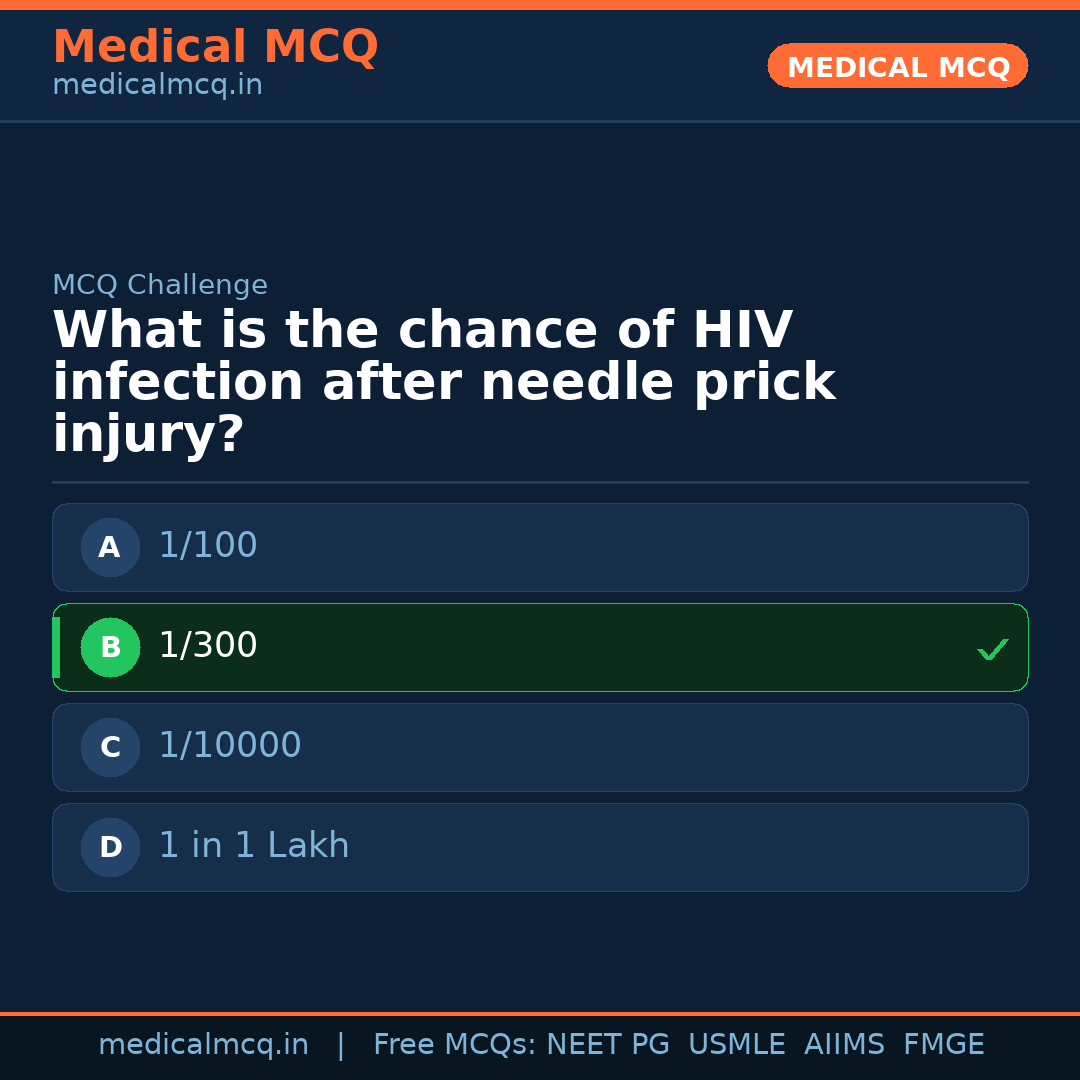Click the green checkmark on option B

coord(992,649)
